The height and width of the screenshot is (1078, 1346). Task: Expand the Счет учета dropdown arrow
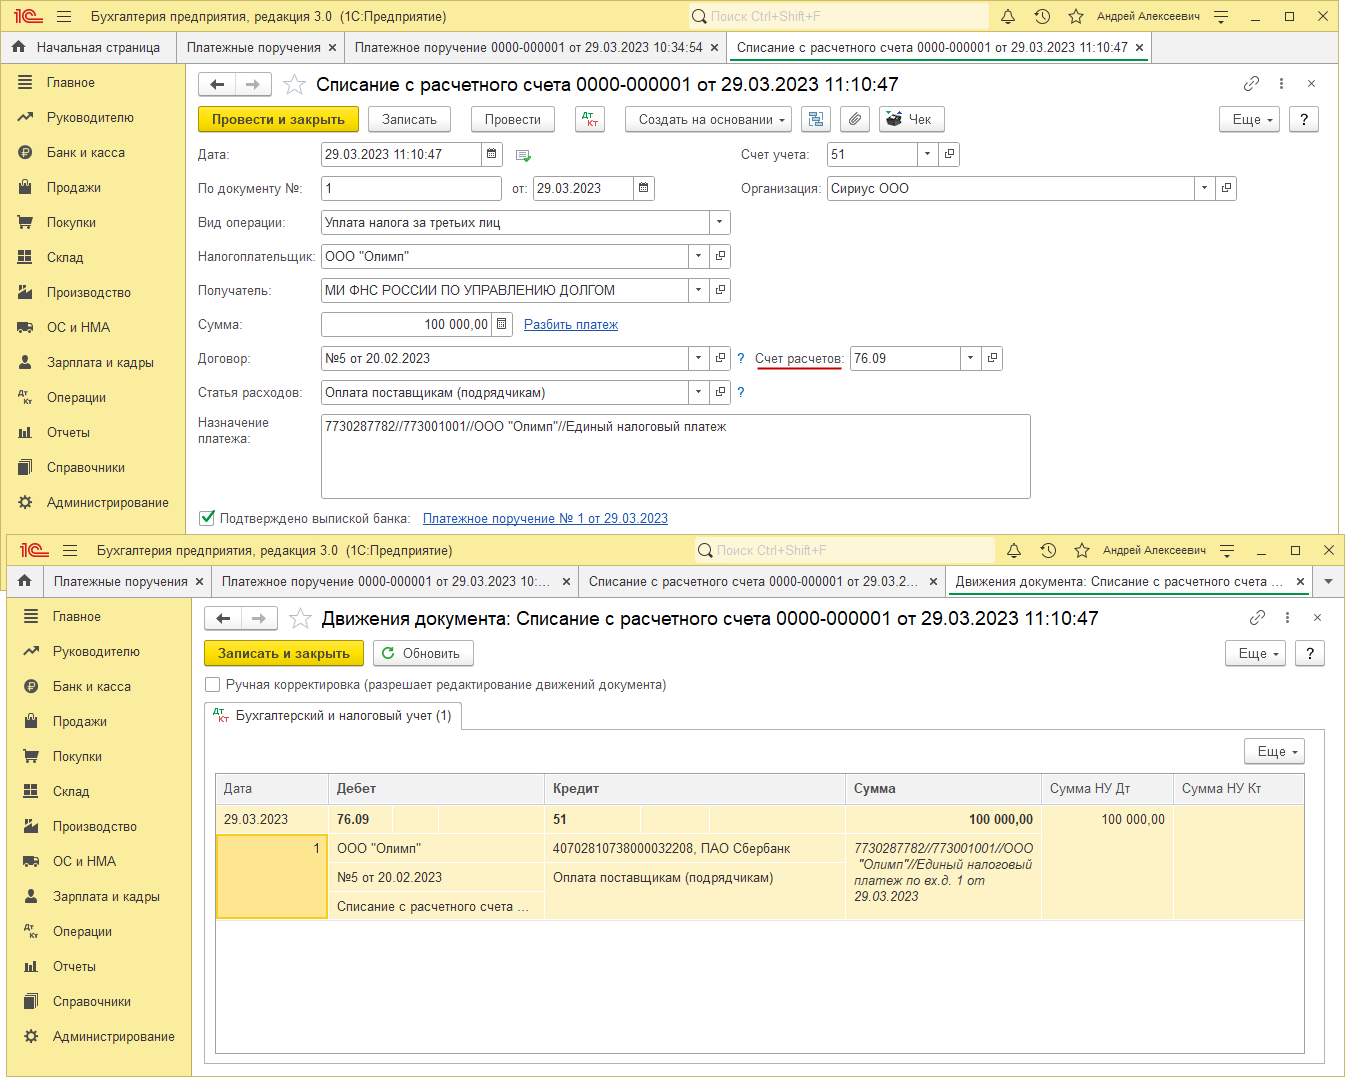(x=928, y=154)
